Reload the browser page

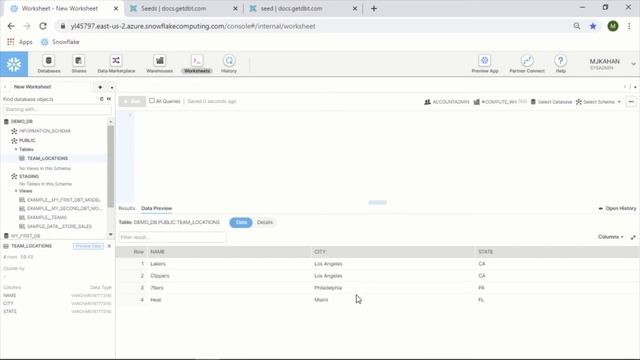(43, 26)
